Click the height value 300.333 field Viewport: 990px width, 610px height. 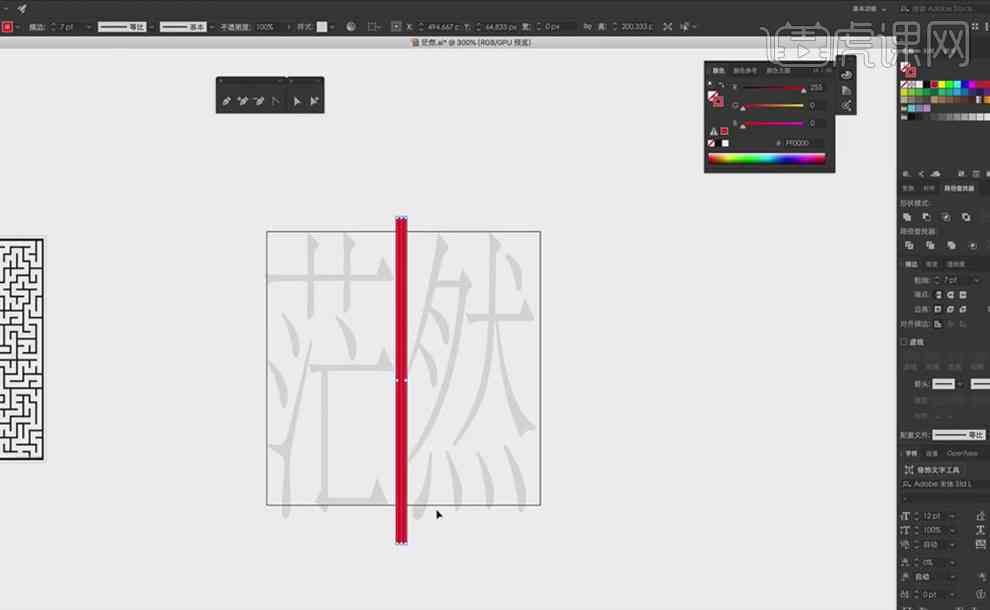(636, 27)
